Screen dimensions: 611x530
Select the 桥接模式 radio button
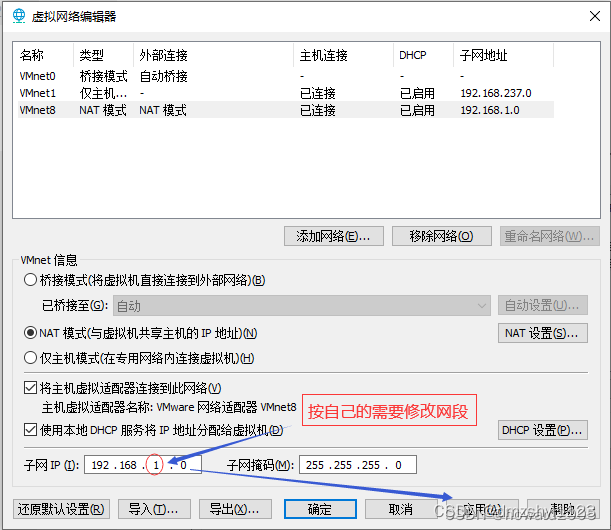pos(30,280)
